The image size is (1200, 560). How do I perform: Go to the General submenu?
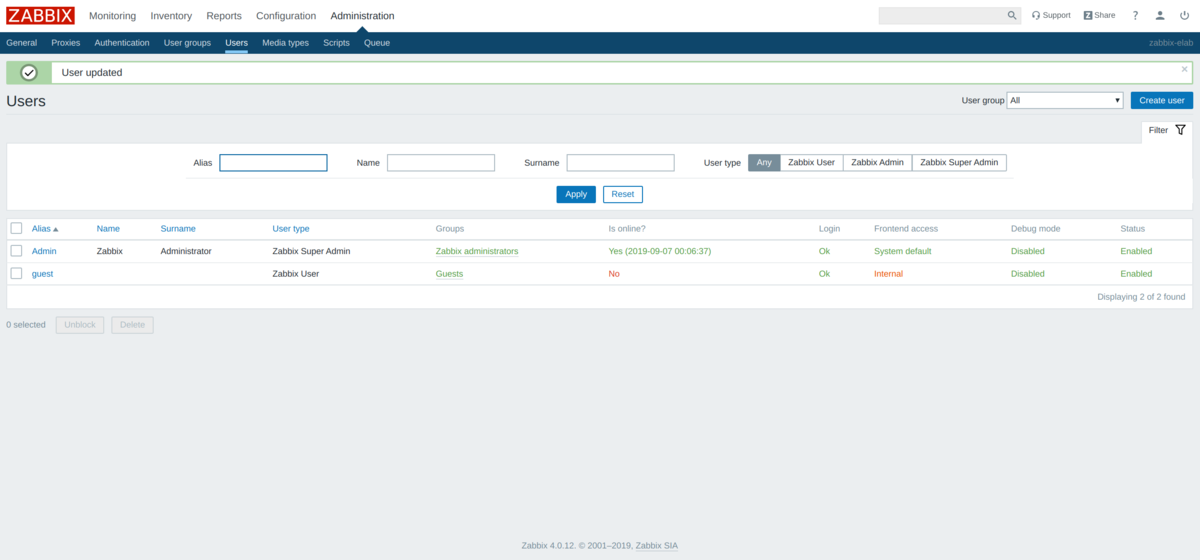click(x=22, y=43)
